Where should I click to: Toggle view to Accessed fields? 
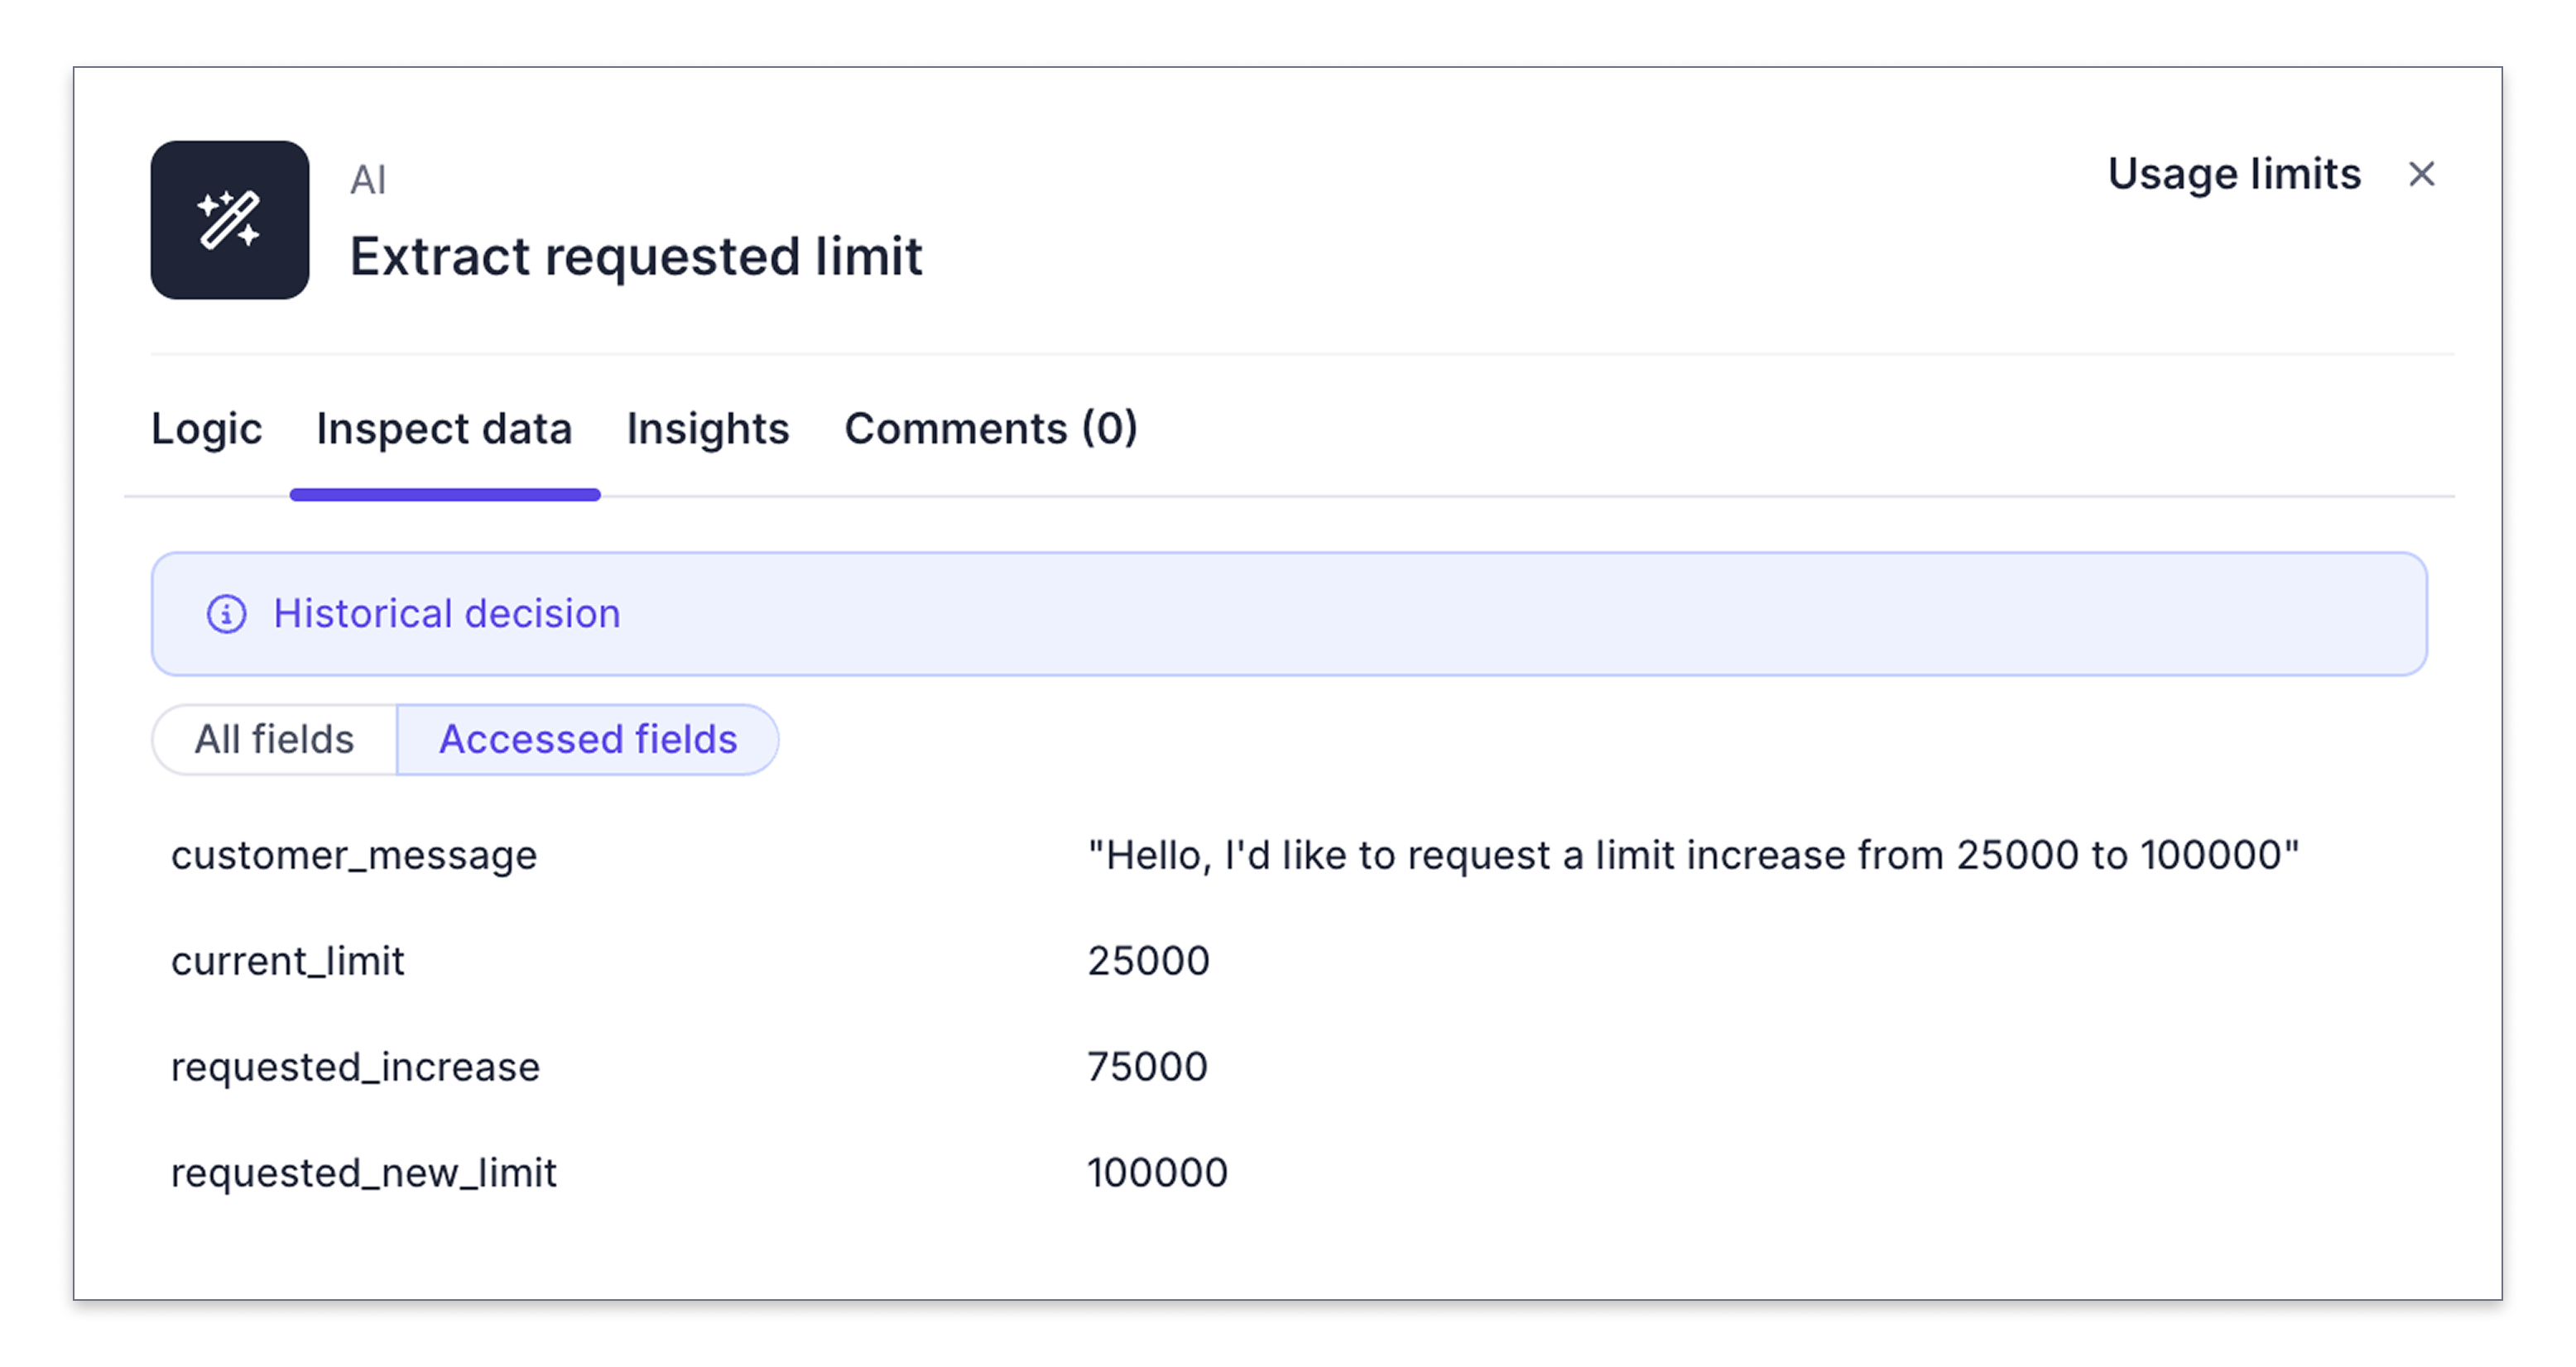[x=588, y=740]
